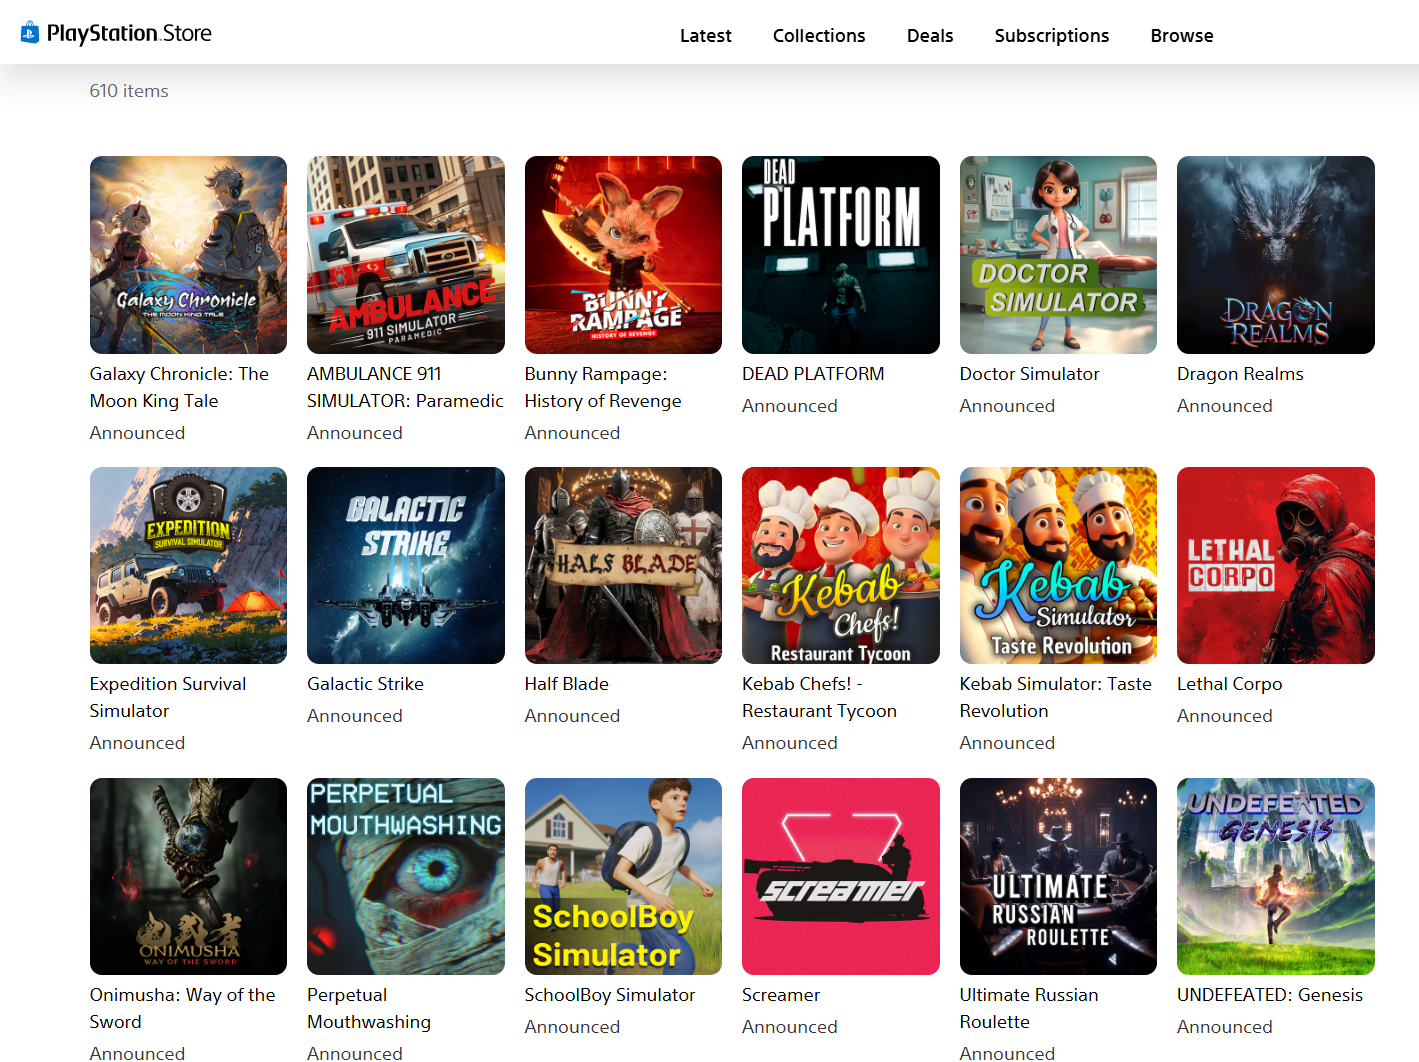Click the Lethal Corpo cover art
Screen dimensions: 1419x1062
(x=1275, y=565)
